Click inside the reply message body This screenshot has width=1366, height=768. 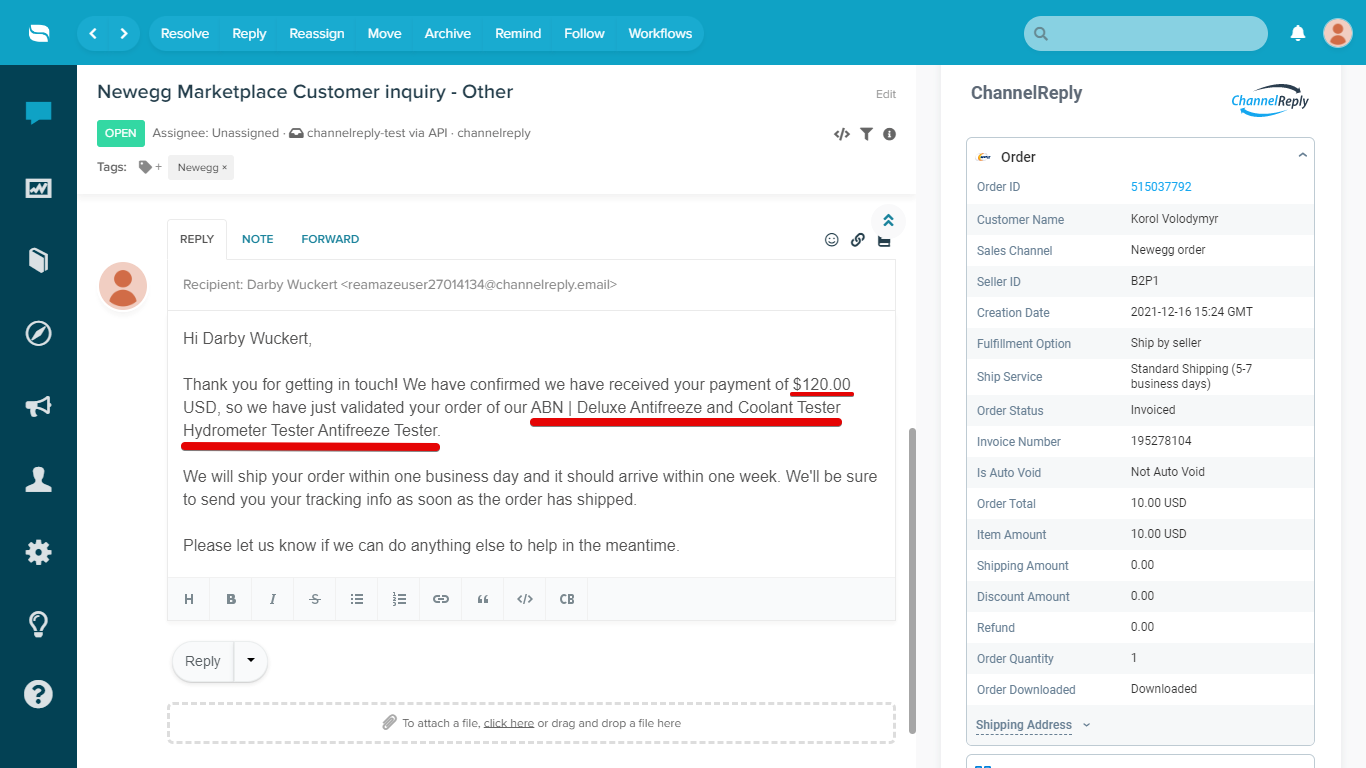point(531,443)
